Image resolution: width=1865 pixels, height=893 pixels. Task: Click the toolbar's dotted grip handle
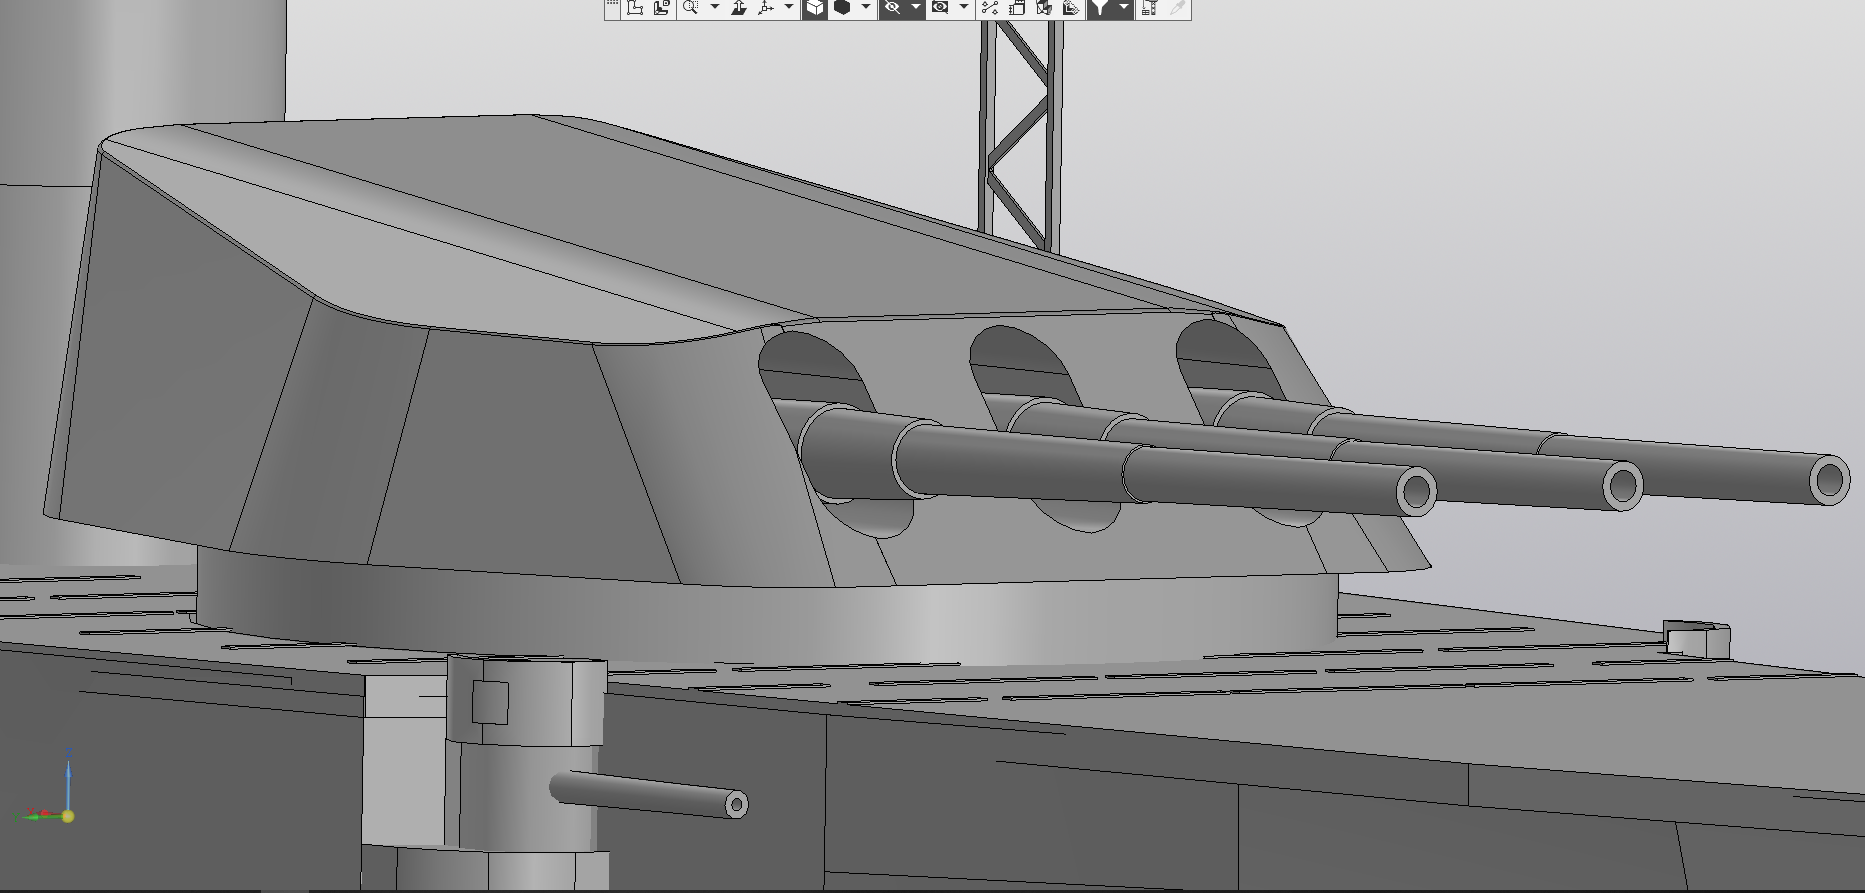(612, 8)
